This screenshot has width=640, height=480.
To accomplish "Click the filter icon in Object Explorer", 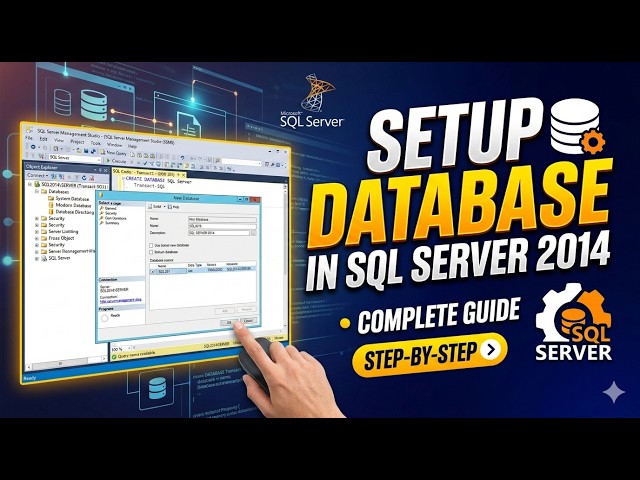I will point(76,177).
